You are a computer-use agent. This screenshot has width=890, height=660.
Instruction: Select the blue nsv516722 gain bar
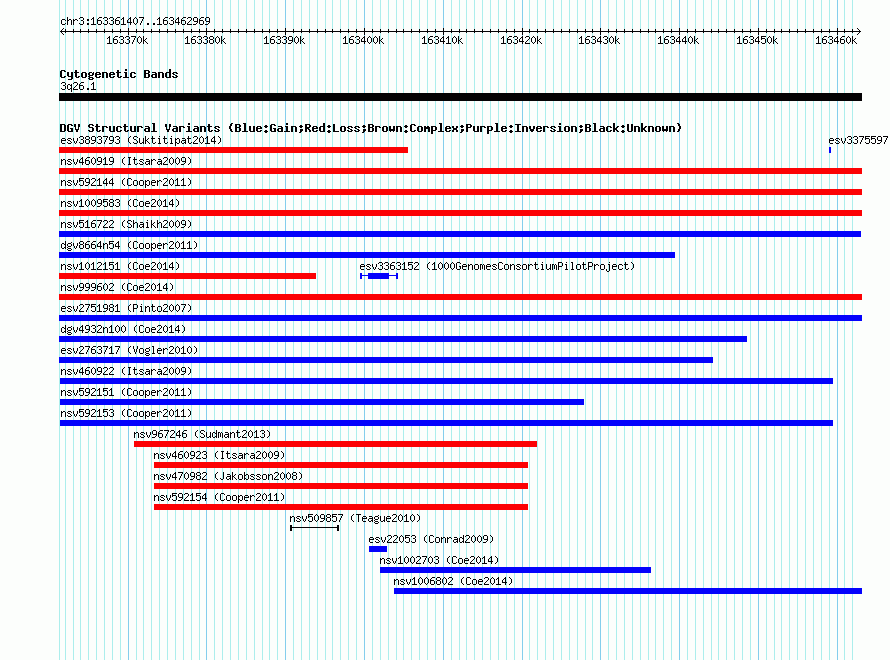(460, 234)
